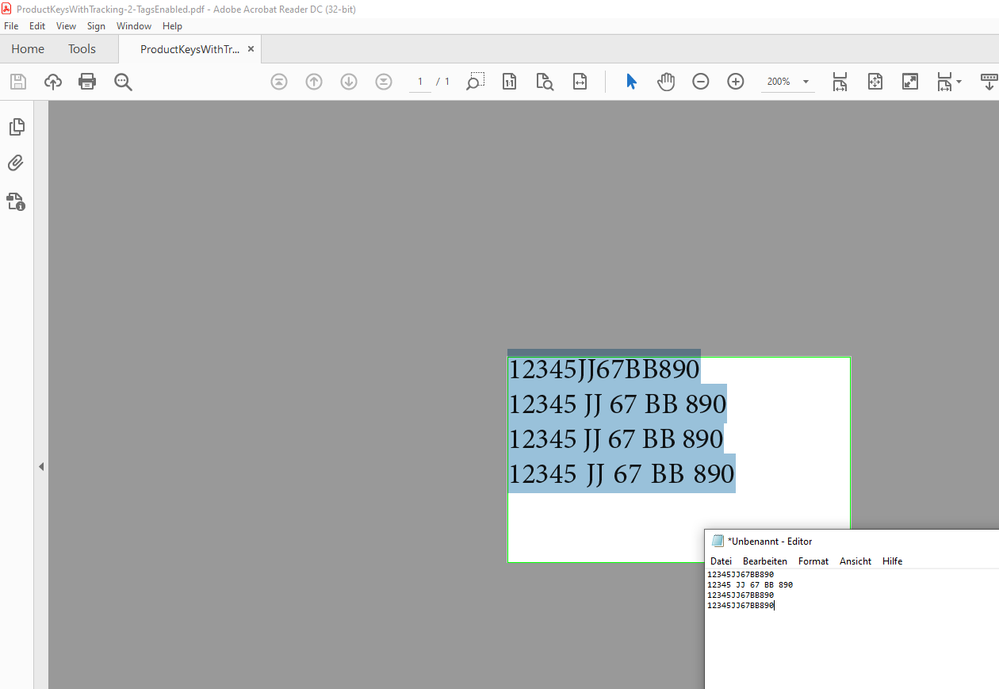Select the Hand tool
Image resolution: width=999 pixels, height=689 pixels.
(x=666, y=81)
